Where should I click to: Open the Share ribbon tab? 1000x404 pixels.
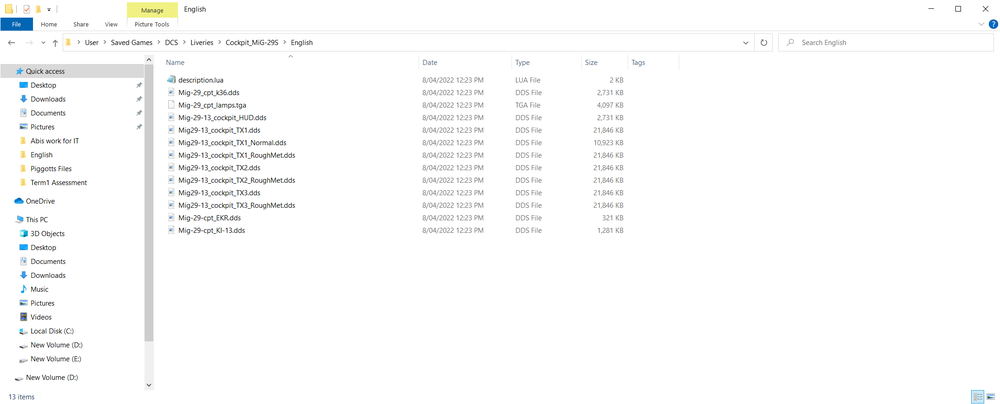tap(81, 24)
